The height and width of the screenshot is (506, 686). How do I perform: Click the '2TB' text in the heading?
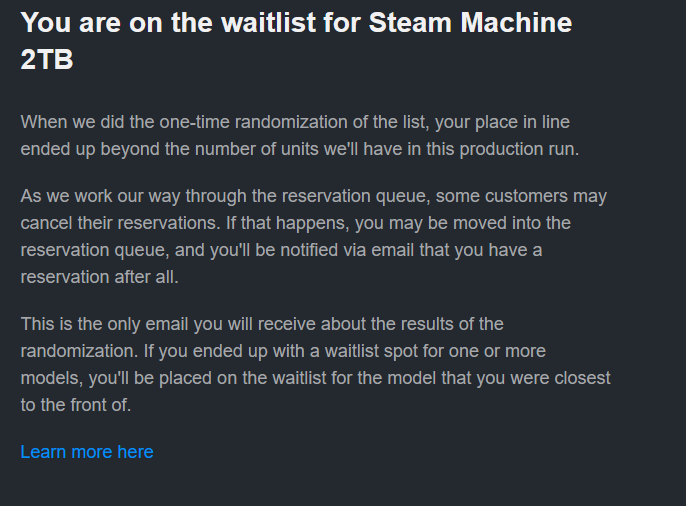(x=47, y=59)
